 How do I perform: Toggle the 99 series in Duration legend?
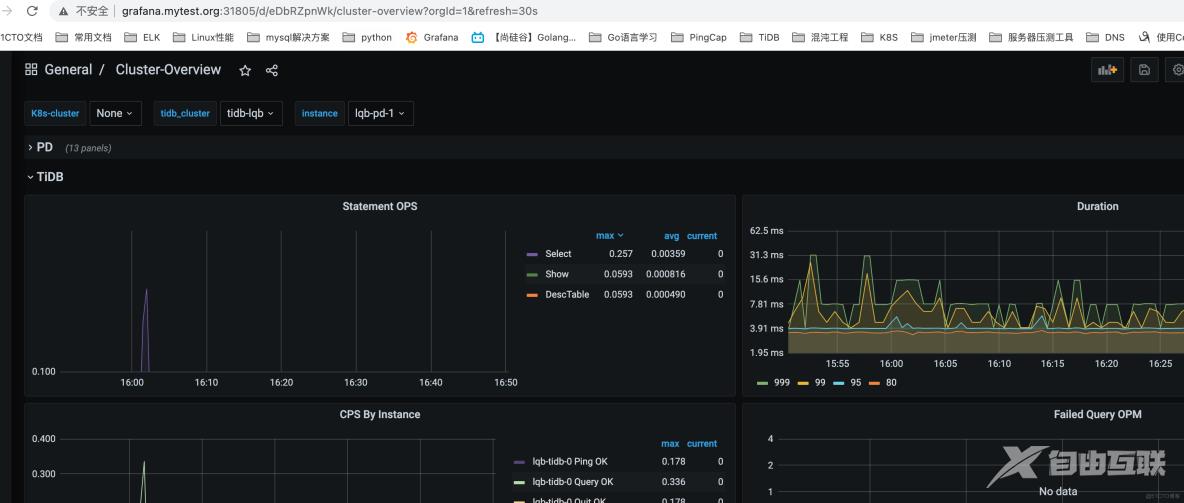(x=821, y=383)
